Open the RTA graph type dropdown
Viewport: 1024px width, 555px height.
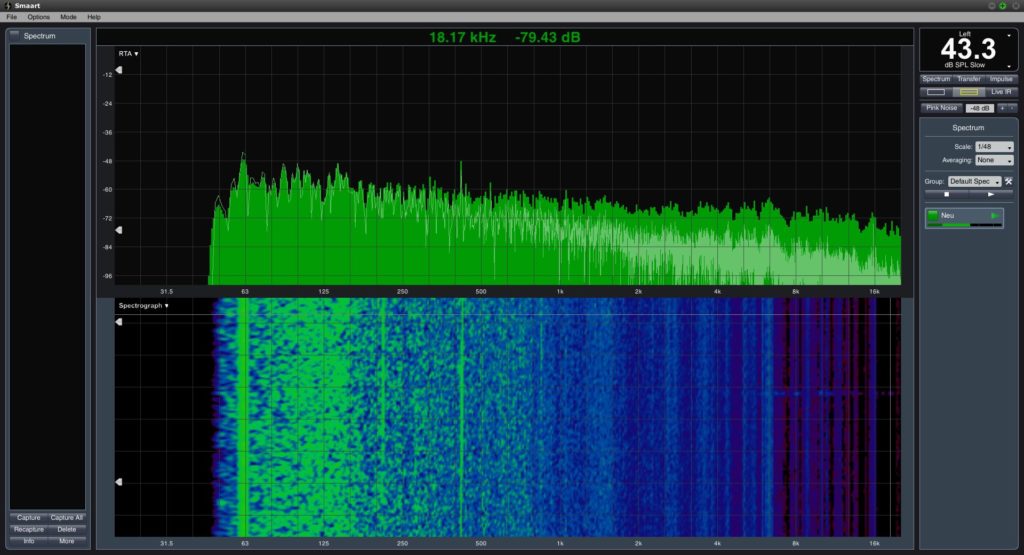tap(129, 54)
